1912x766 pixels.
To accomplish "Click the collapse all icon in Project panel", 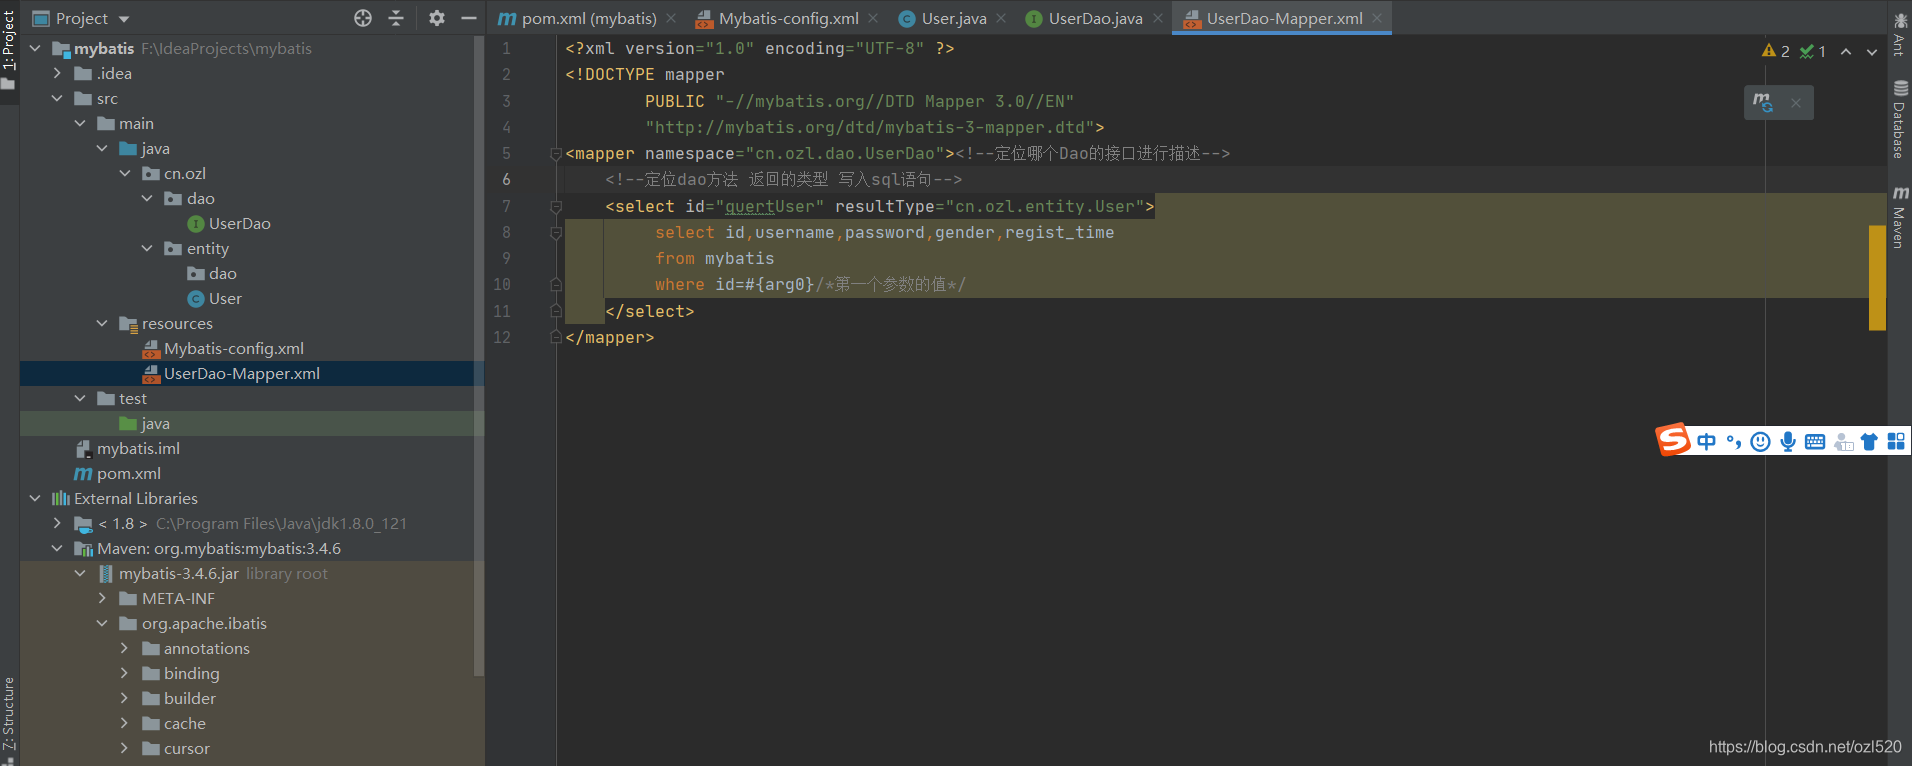I will coord(396,18).
